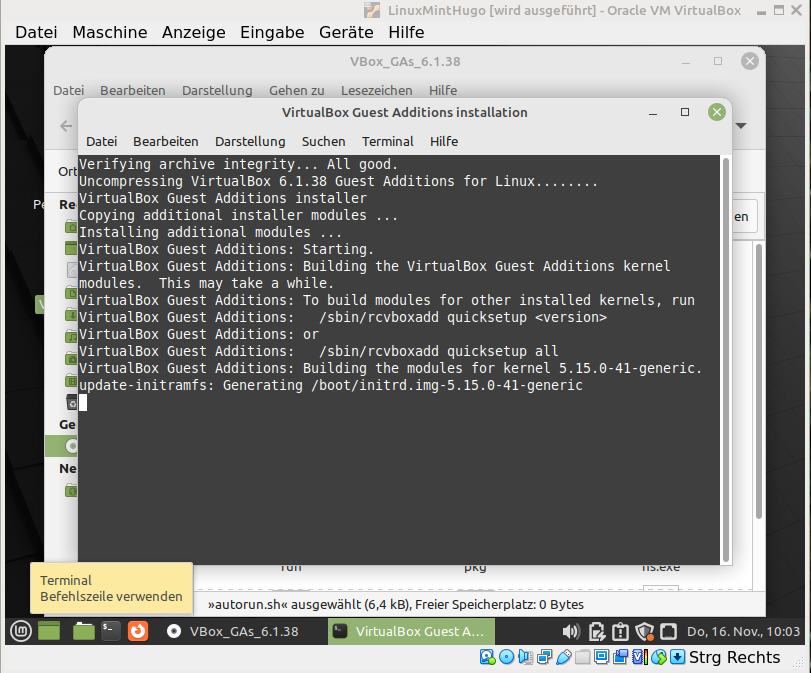Click the line 'update-initramfs: Generating /boot/initrd.img'
The width and height of the screenshot is (811, 673).
331,385
